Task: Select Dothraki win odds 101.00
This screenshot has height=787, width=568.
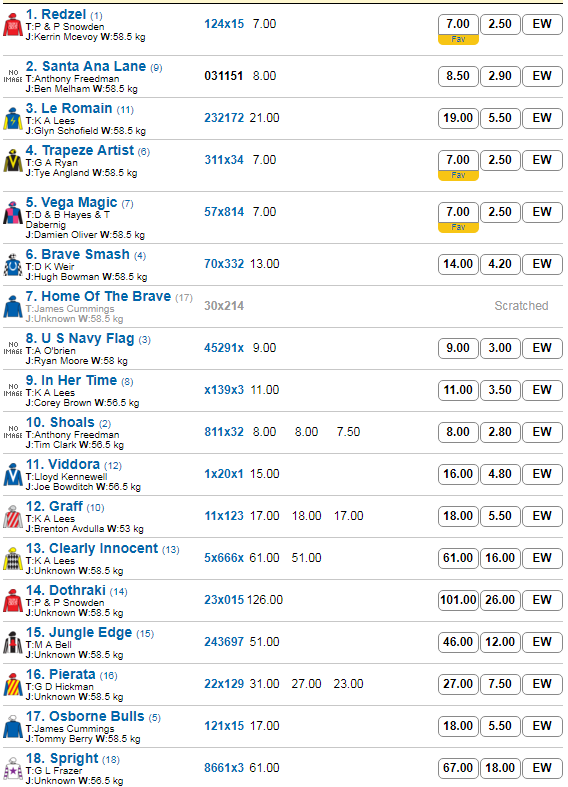Action: [458, 600]
